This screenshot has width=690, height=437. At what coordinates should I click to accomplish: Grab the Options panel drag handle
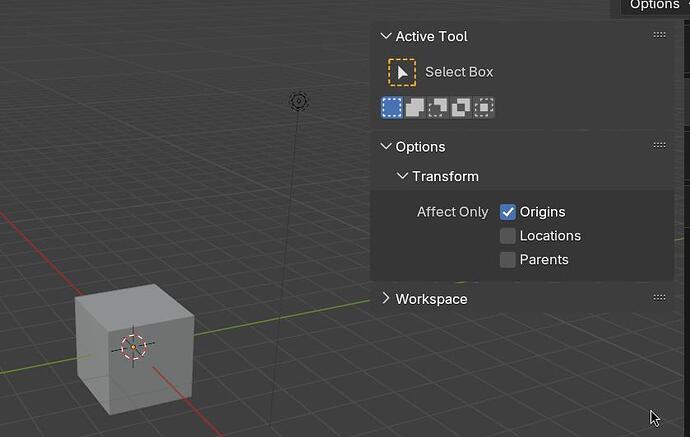point(659,146)
